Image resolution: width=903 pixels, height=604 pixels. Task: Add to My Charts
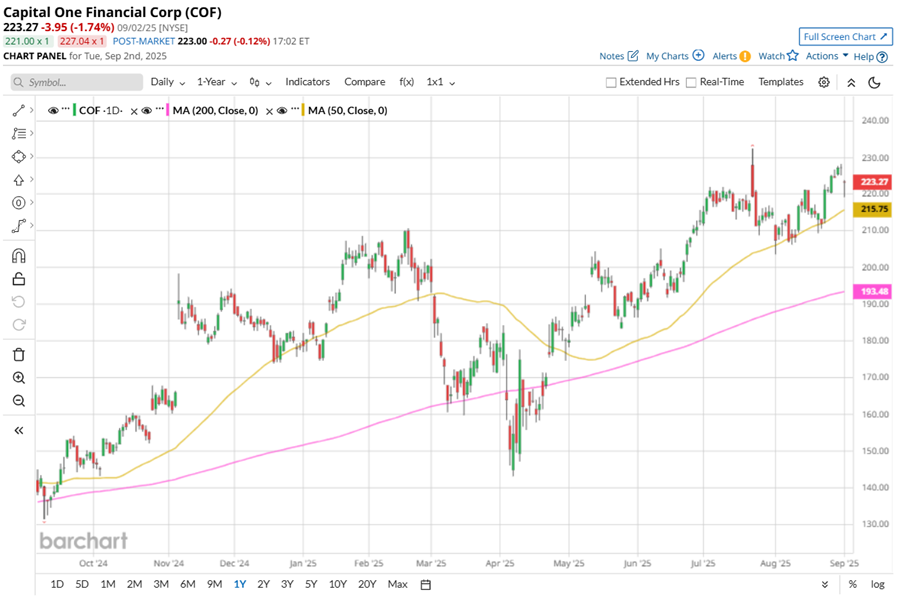[675, 56]
